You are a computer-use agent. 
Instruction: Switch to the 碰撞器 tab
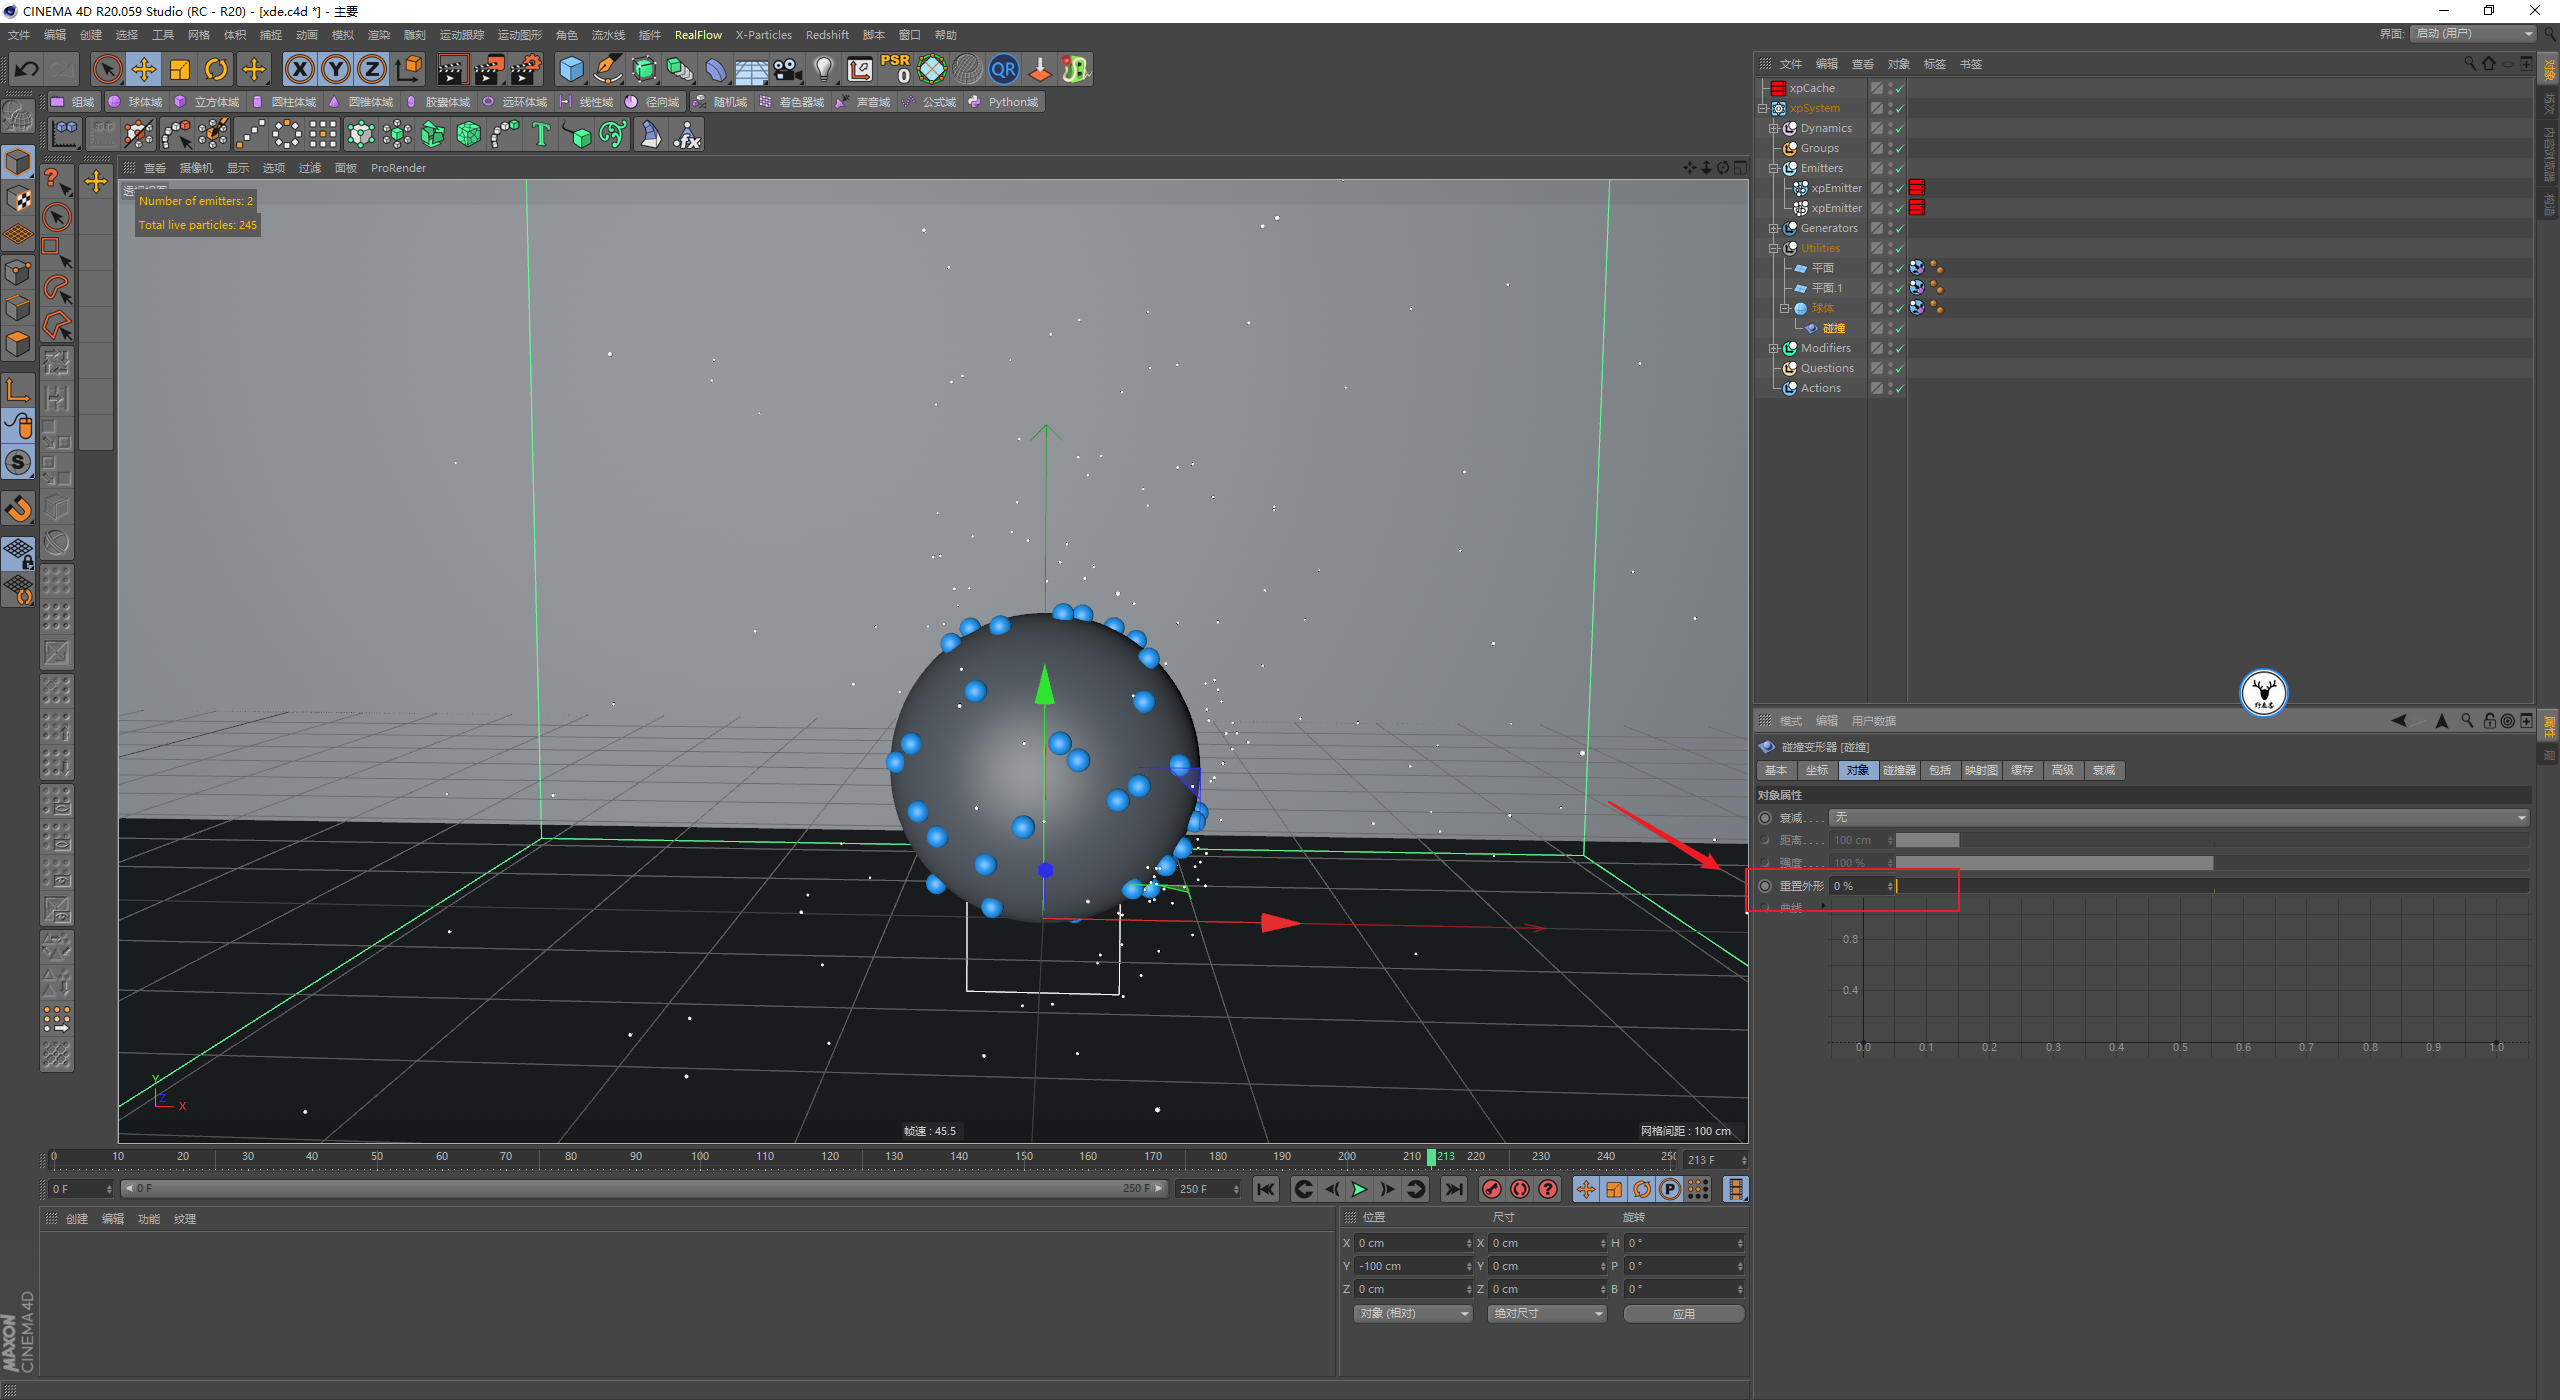point(1898,770)
